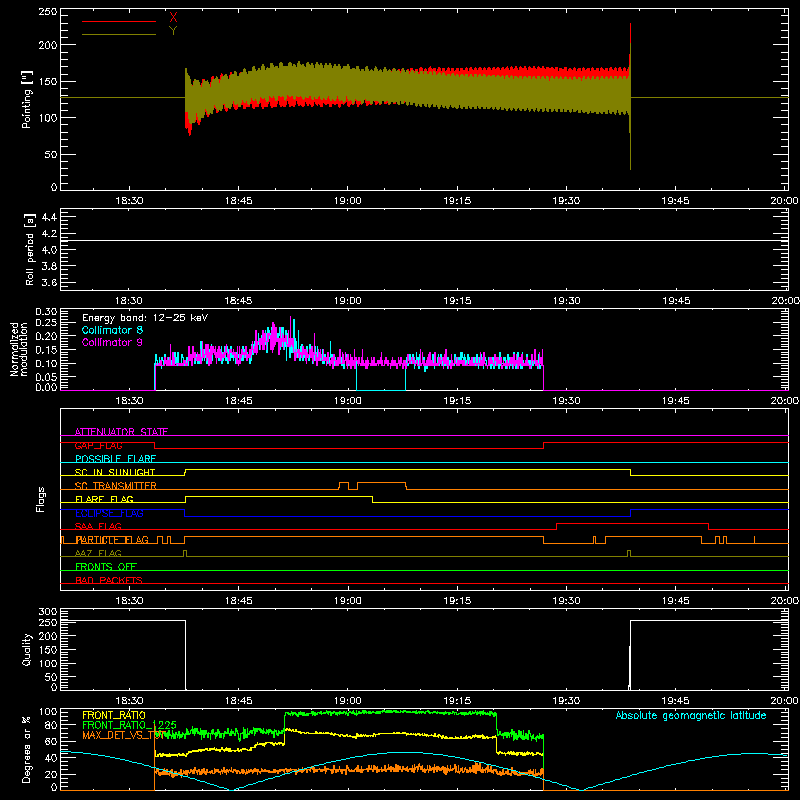The width and height of the screenshot is (800, 800).
Task: Click the 250 tick label on Pointing axis
Action: (x=48, y=12)
